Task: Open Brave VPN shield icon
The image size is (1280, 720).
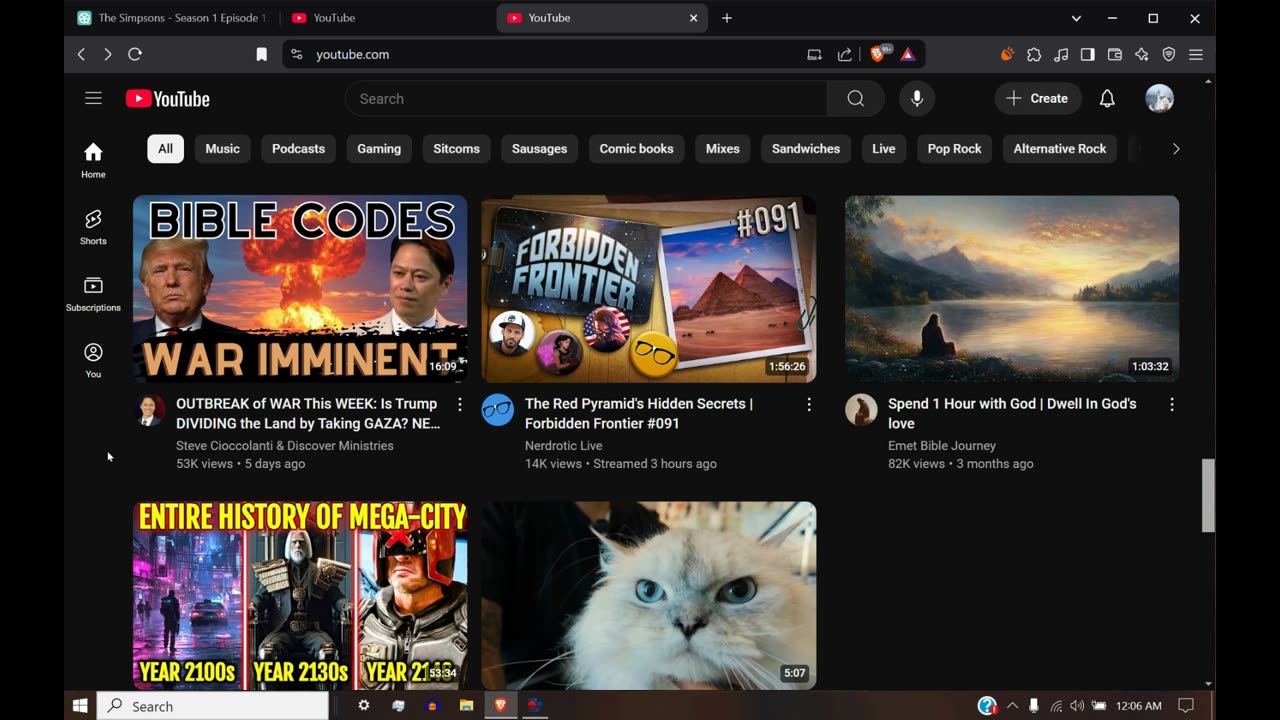Action: click(1168, 55)
